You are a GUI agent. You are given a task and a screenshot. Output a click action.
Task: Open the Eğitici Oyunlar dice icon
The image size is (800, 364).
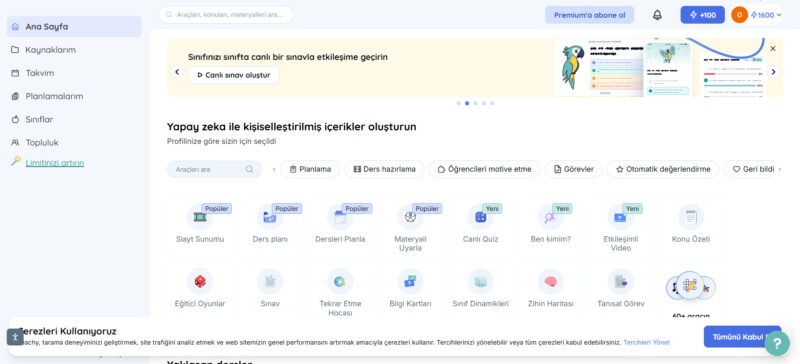pos(200,281)
